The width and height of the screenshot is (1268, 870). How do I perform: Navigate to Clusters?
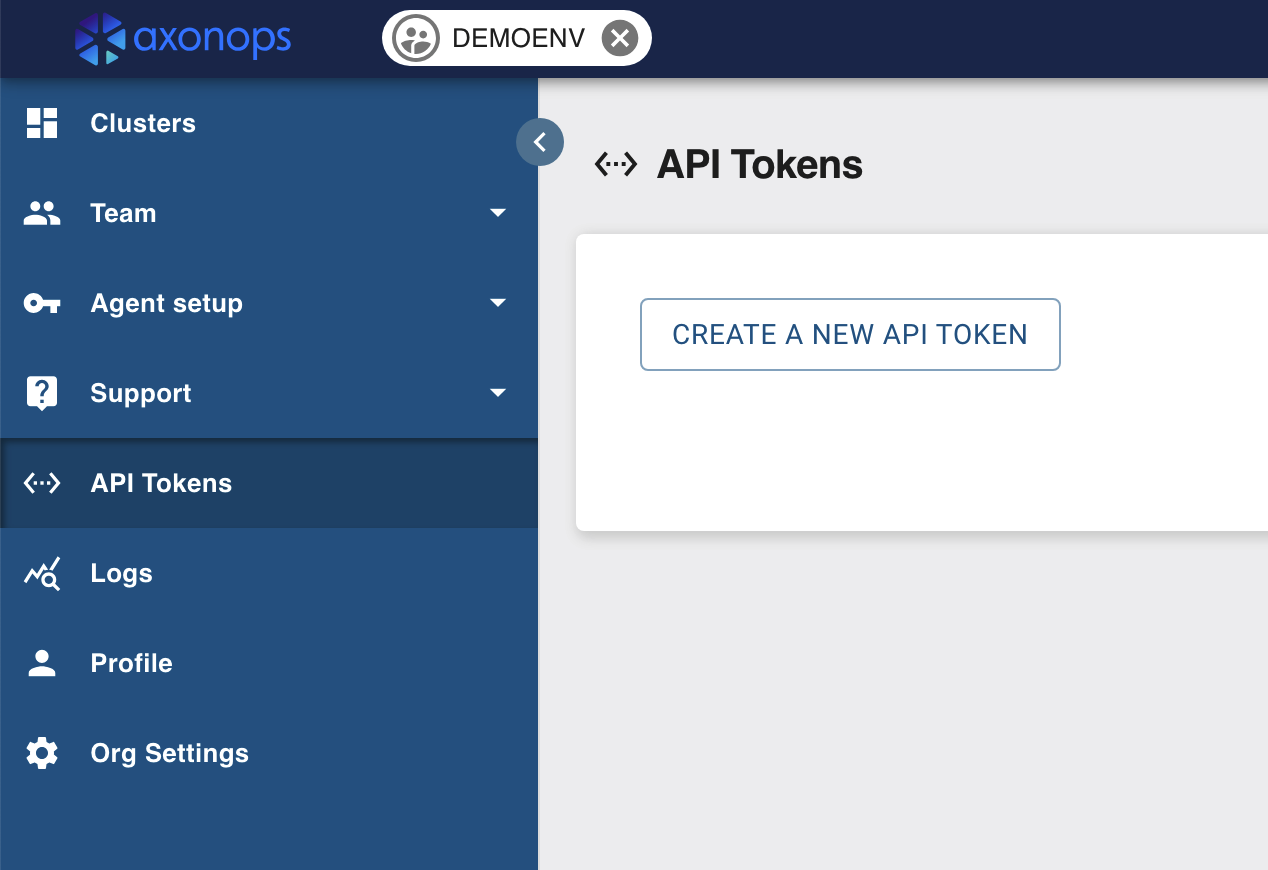143,123
